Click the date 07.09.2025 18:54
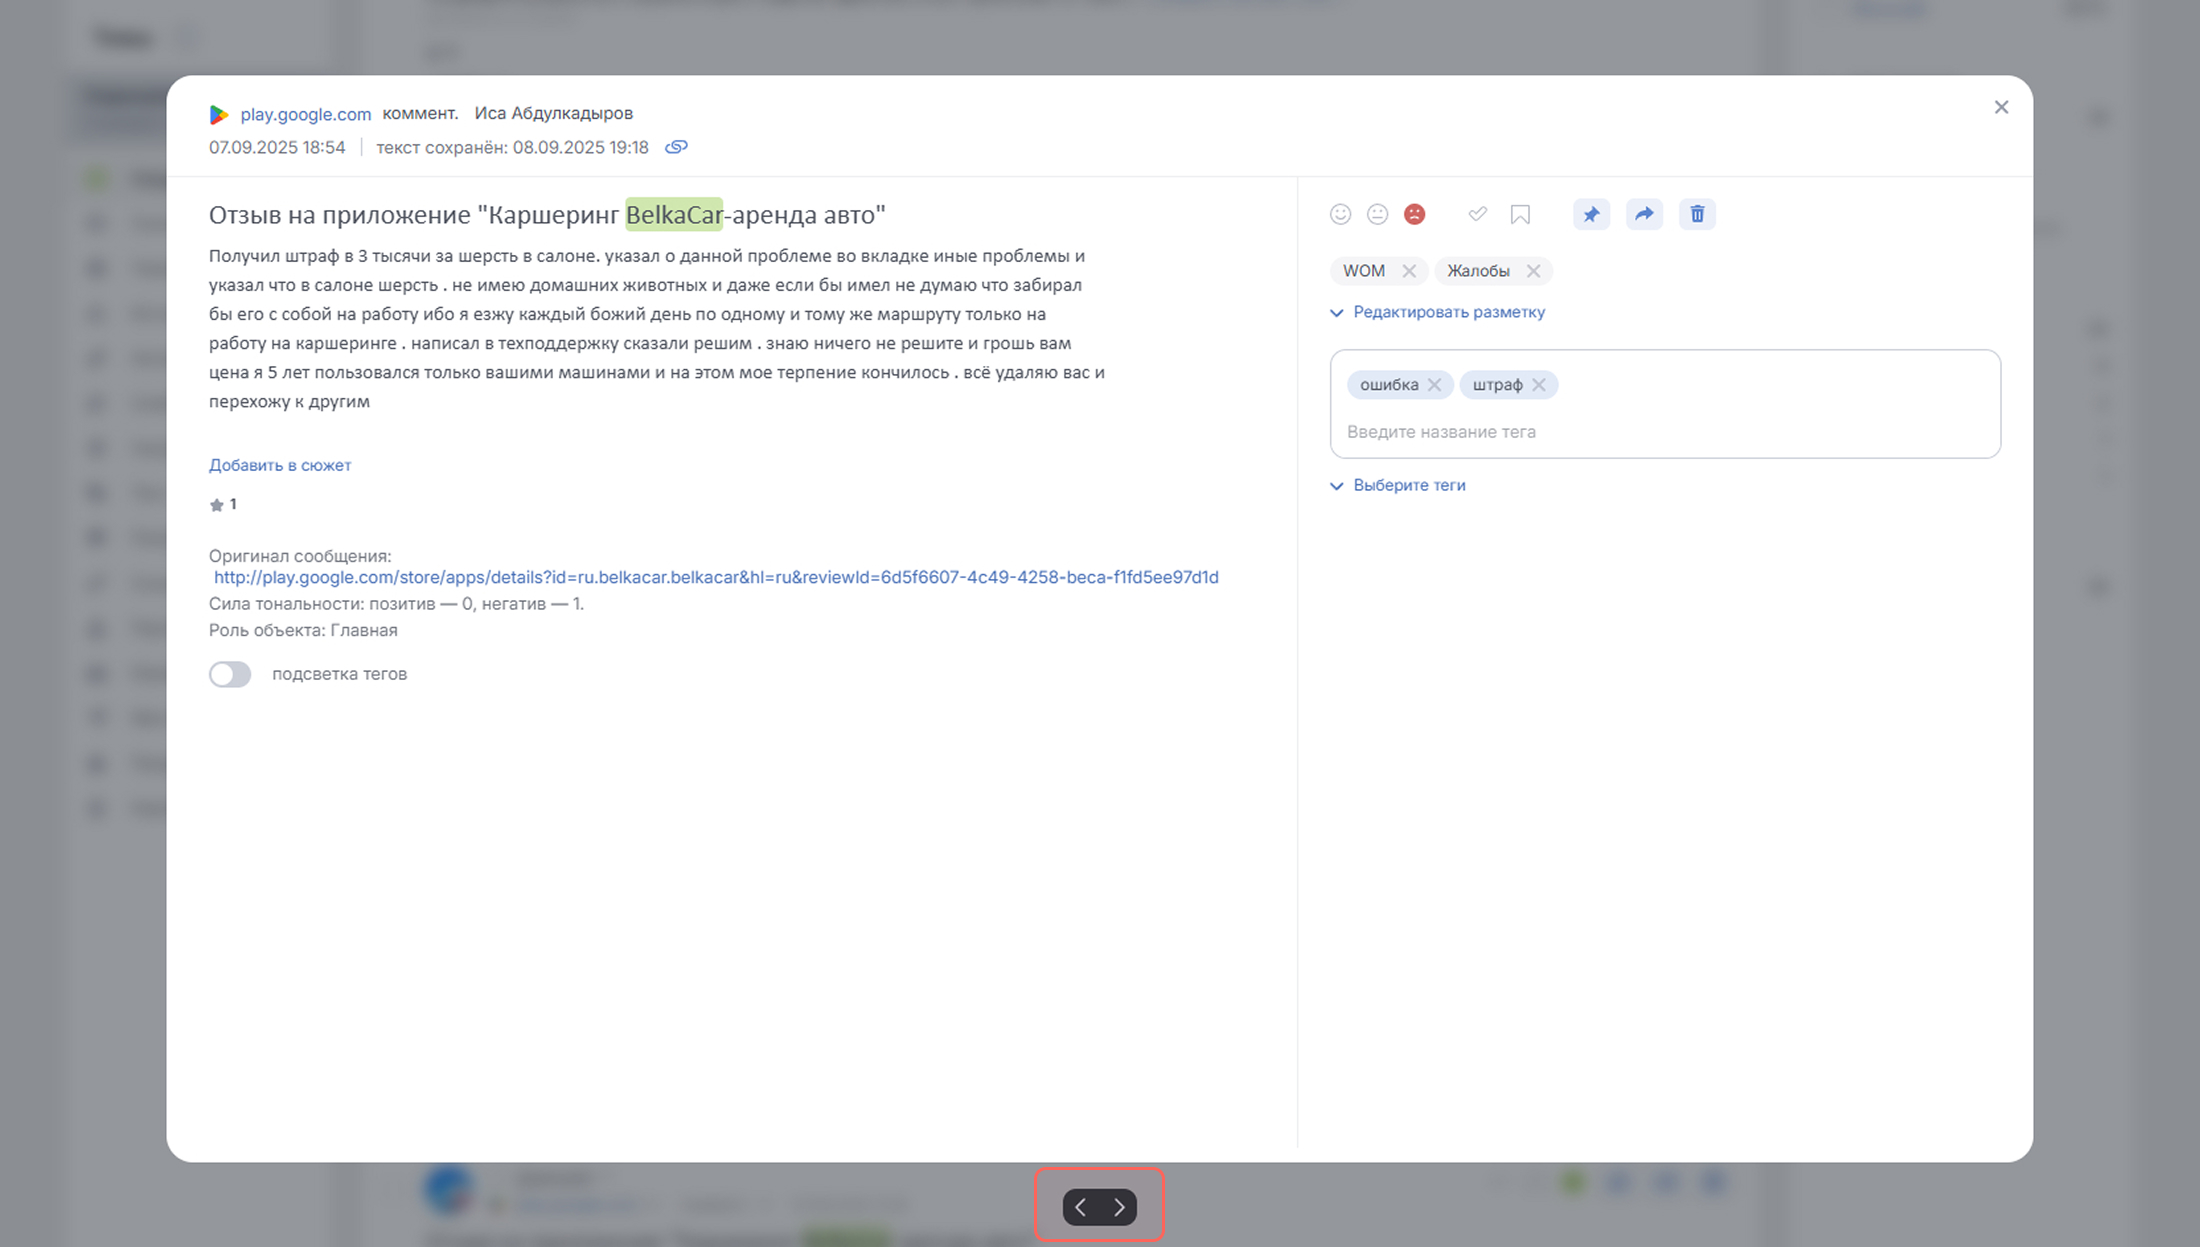 click(x=277, y=147)
